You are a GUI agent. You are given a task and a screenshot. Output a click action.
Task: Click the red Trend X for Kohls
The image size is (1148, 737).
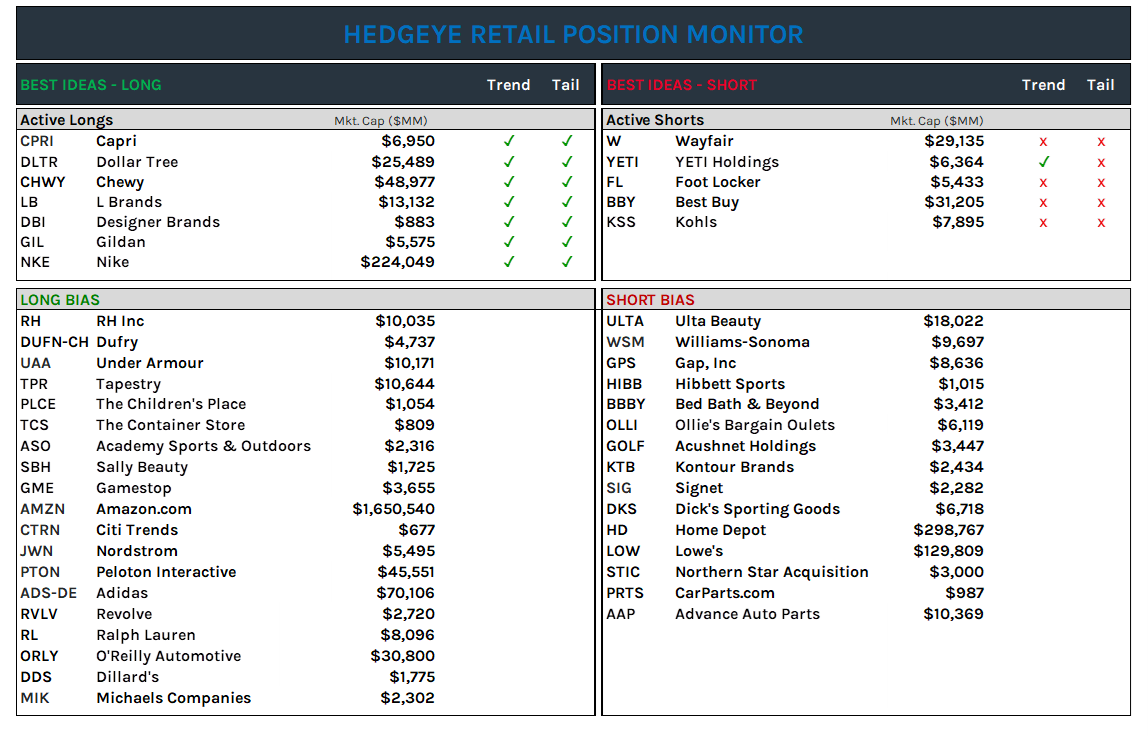[1044, 221]
